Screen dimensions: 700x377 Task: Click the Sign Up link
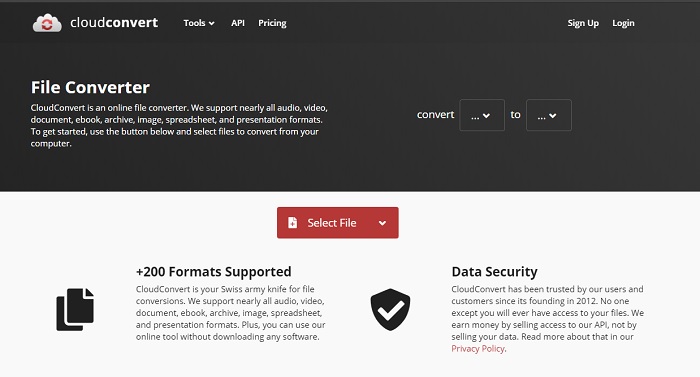(x=583, y=23)
